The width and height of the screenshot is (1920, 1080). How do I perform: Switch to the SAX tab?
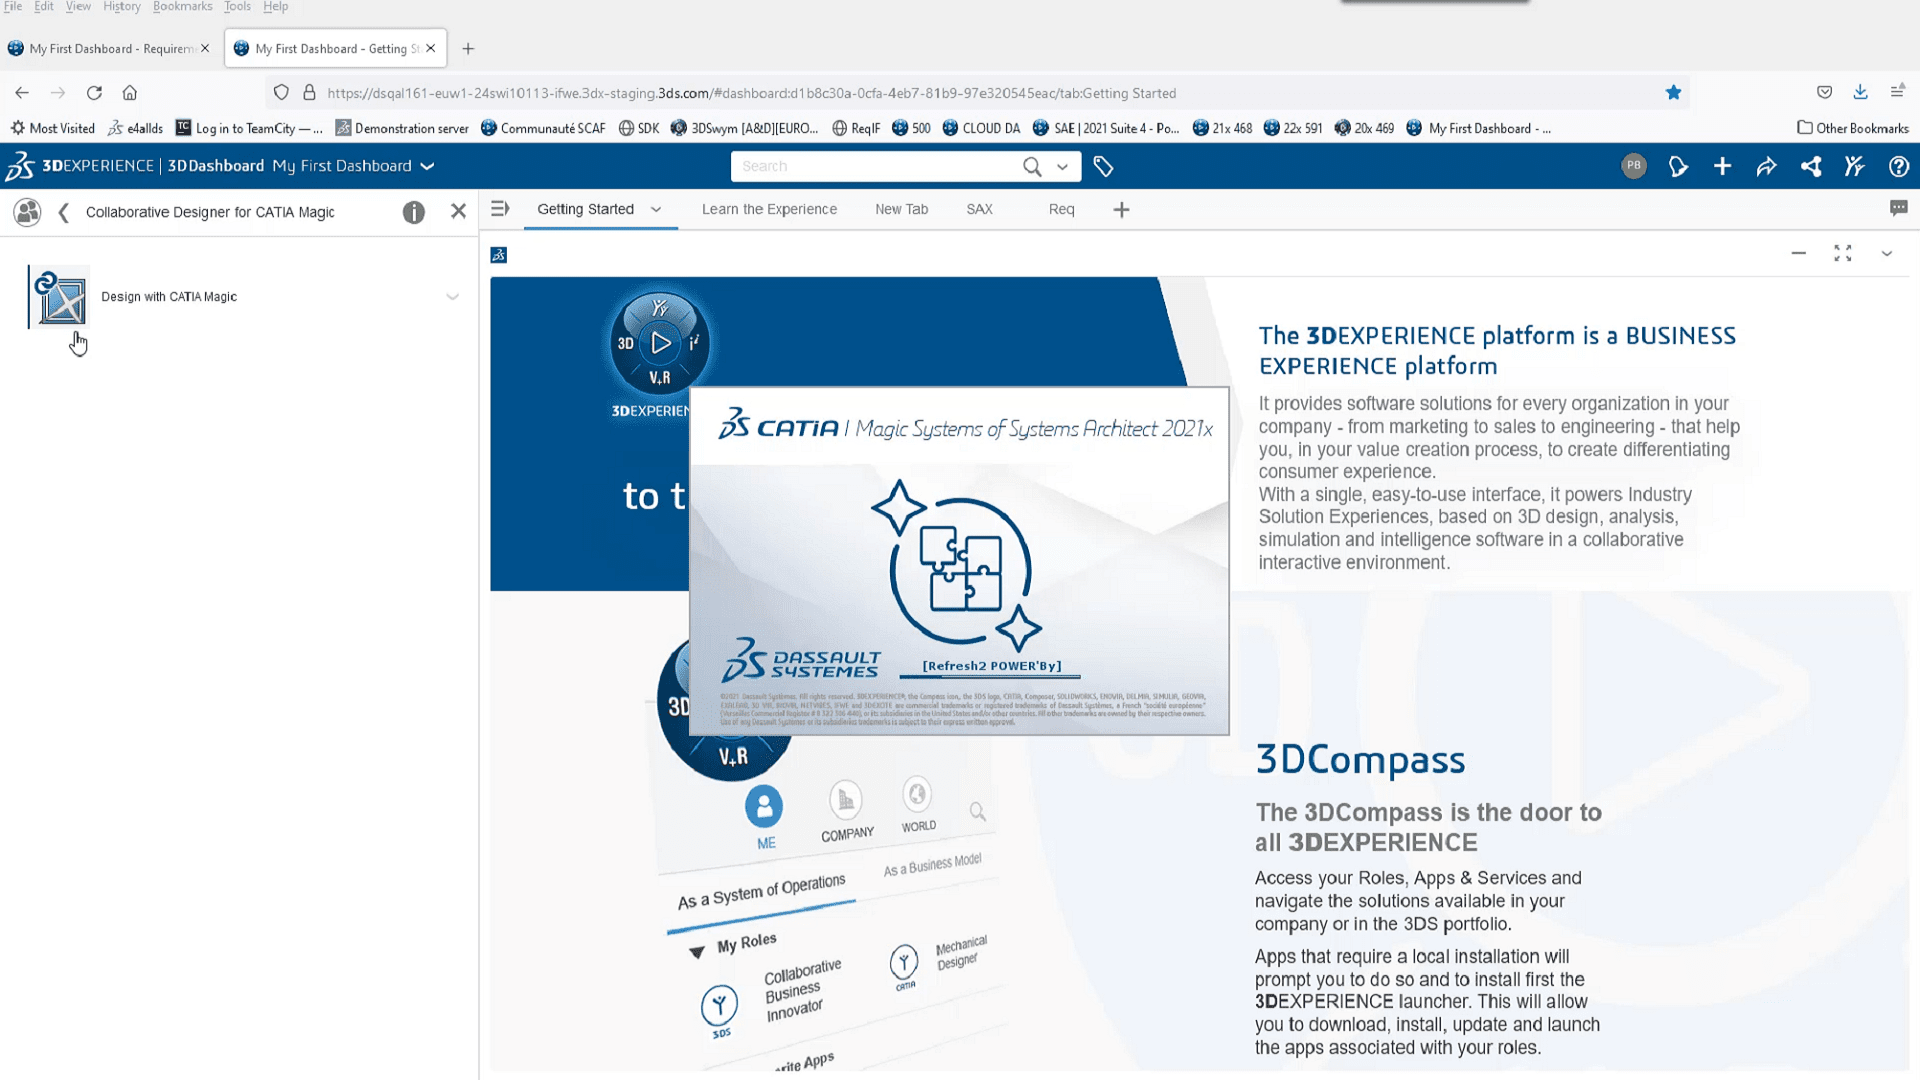coord(979,209)
